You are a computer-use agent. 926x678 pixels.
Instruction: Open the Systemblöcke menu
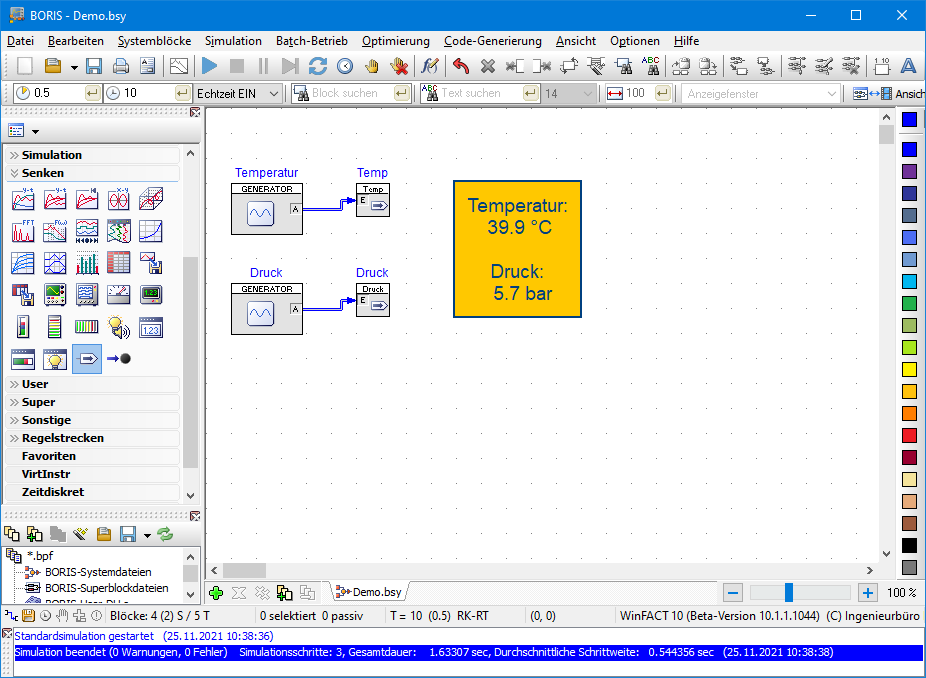(154, 41)
